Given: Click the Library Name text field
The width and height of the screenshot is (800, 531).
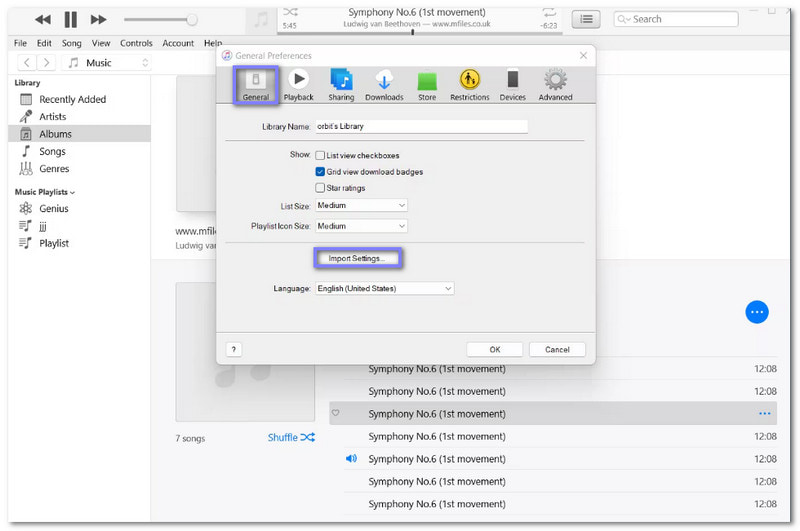Looking at the screenshot, I should click(421, 127).
